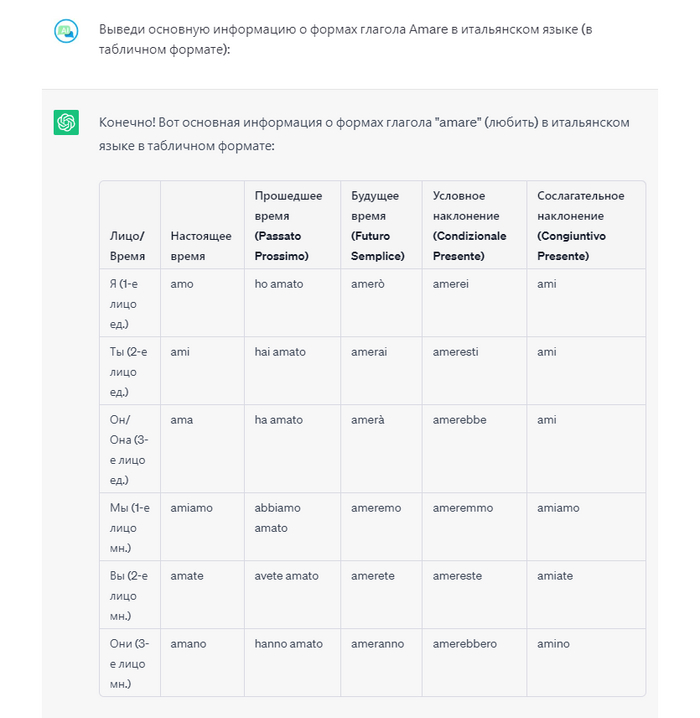
Task: Select the "amerò" table cell
Action: tap(369, 284)
